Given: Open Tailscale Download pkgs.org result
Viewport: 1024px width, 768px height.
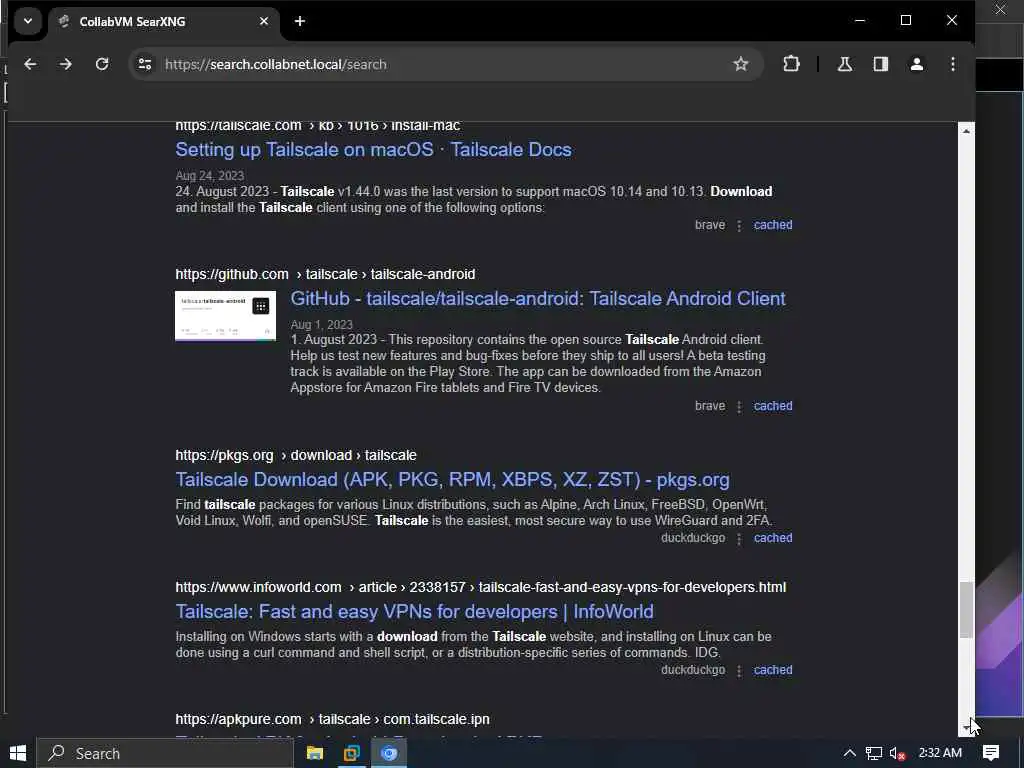Looking at the screenshot, I should (453, 479).
